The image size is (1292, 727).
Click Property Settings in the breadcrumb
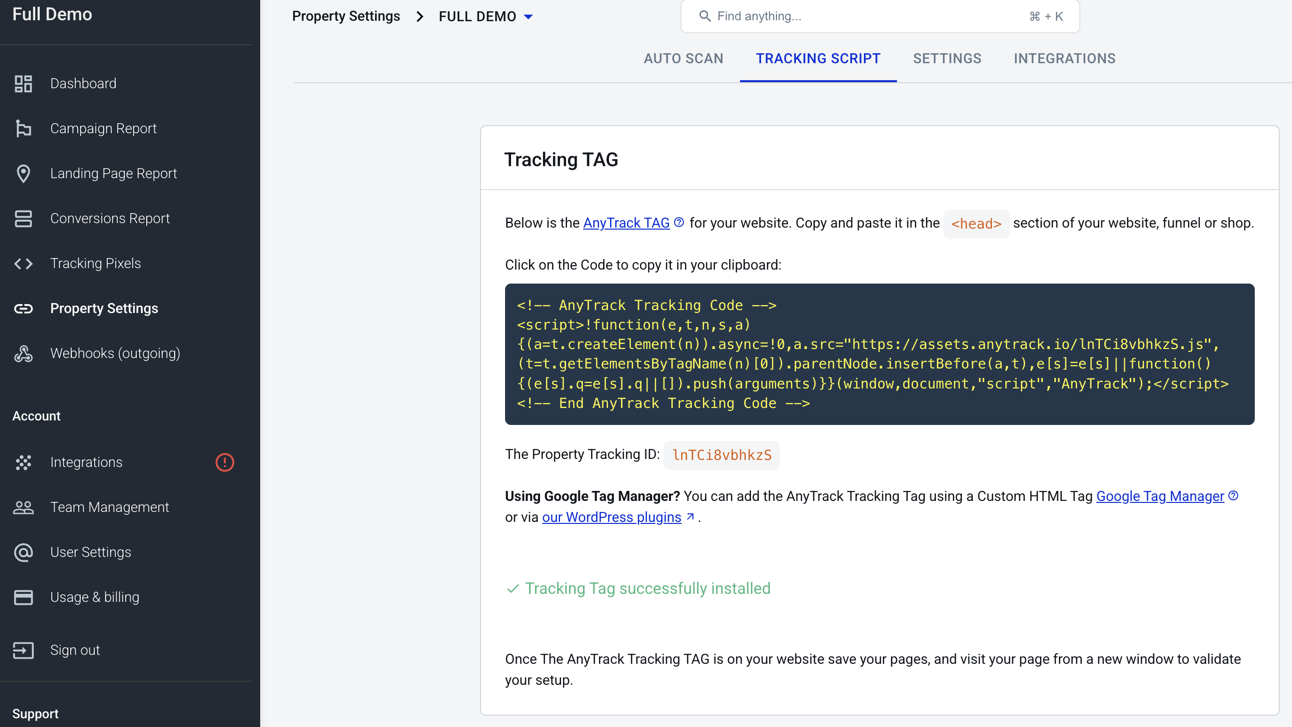tap(346, 17)
